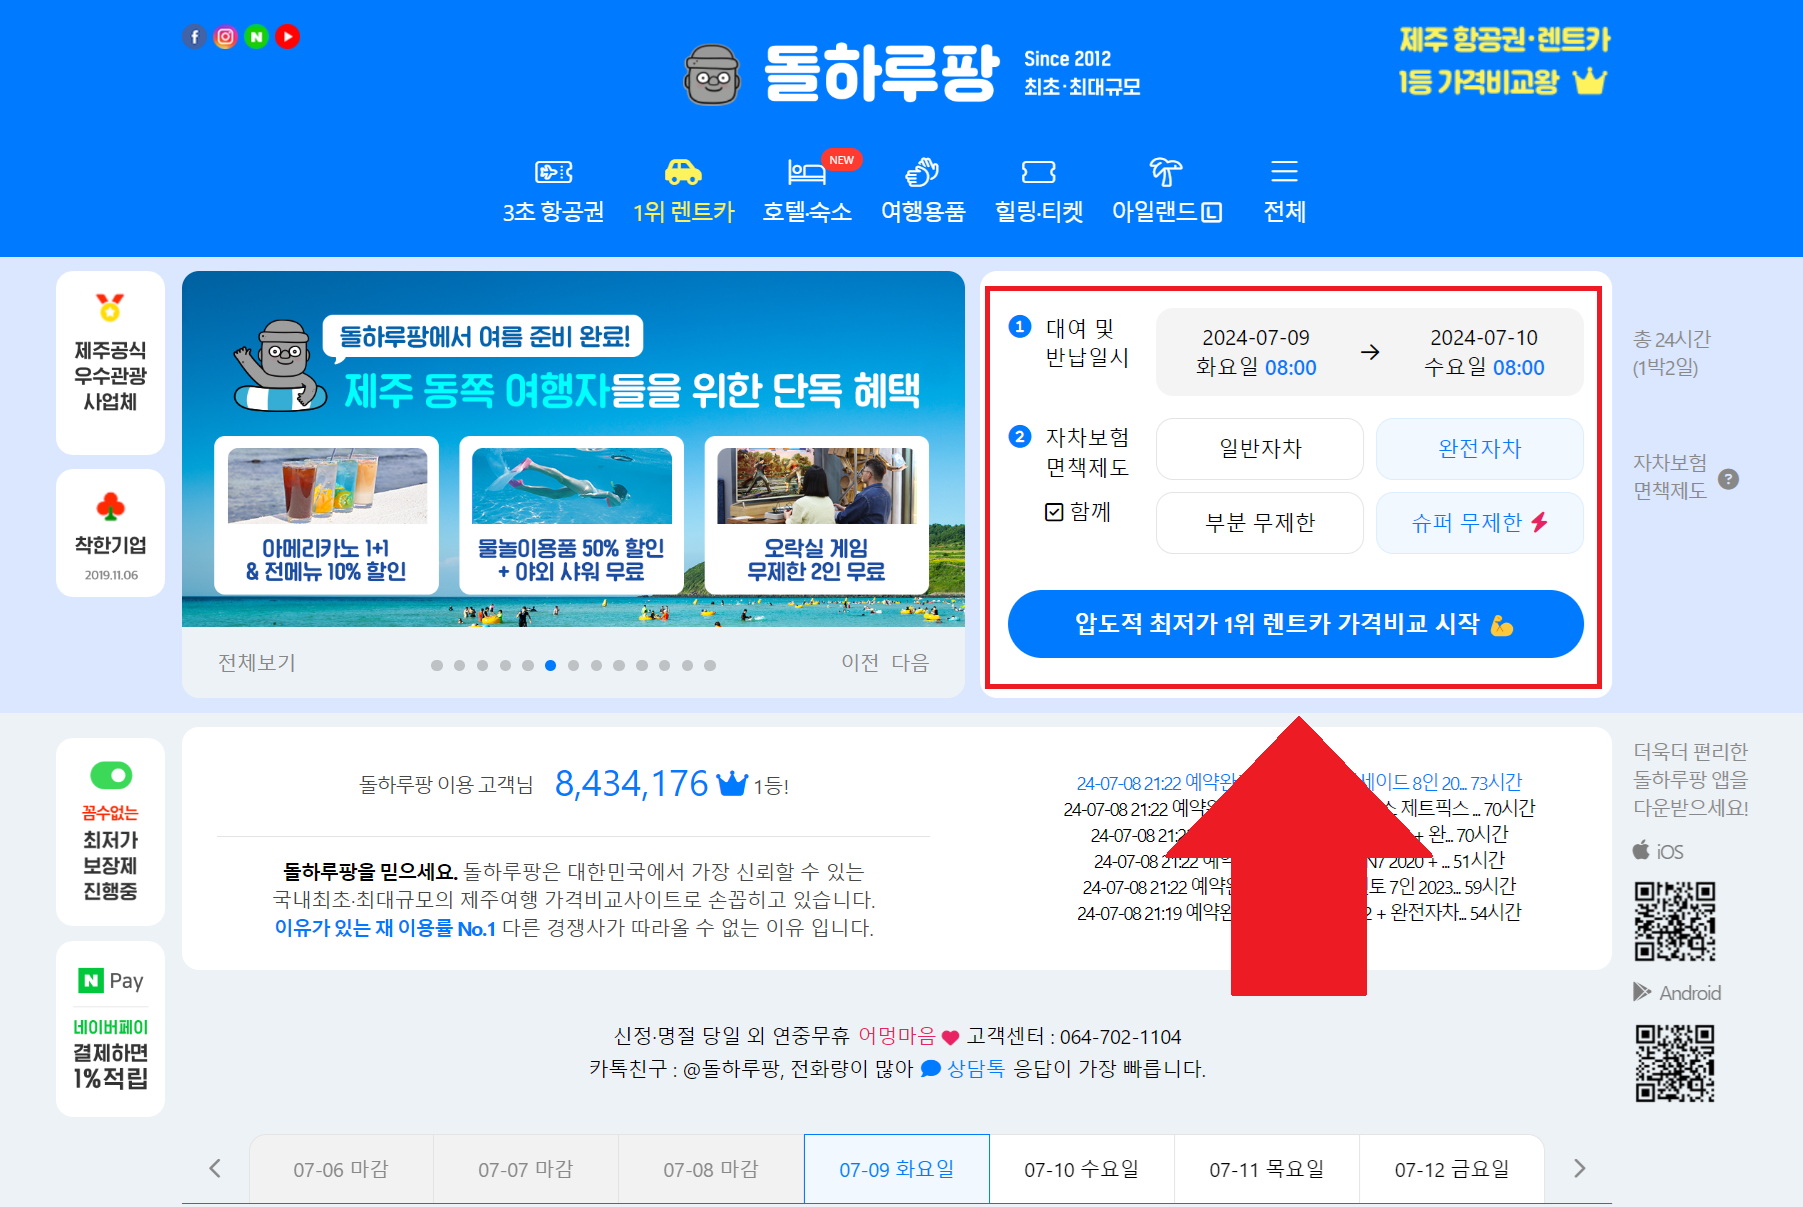Click the 1위 렌트카 car icon
The image size is (1803, 1207).
(684, 172)
